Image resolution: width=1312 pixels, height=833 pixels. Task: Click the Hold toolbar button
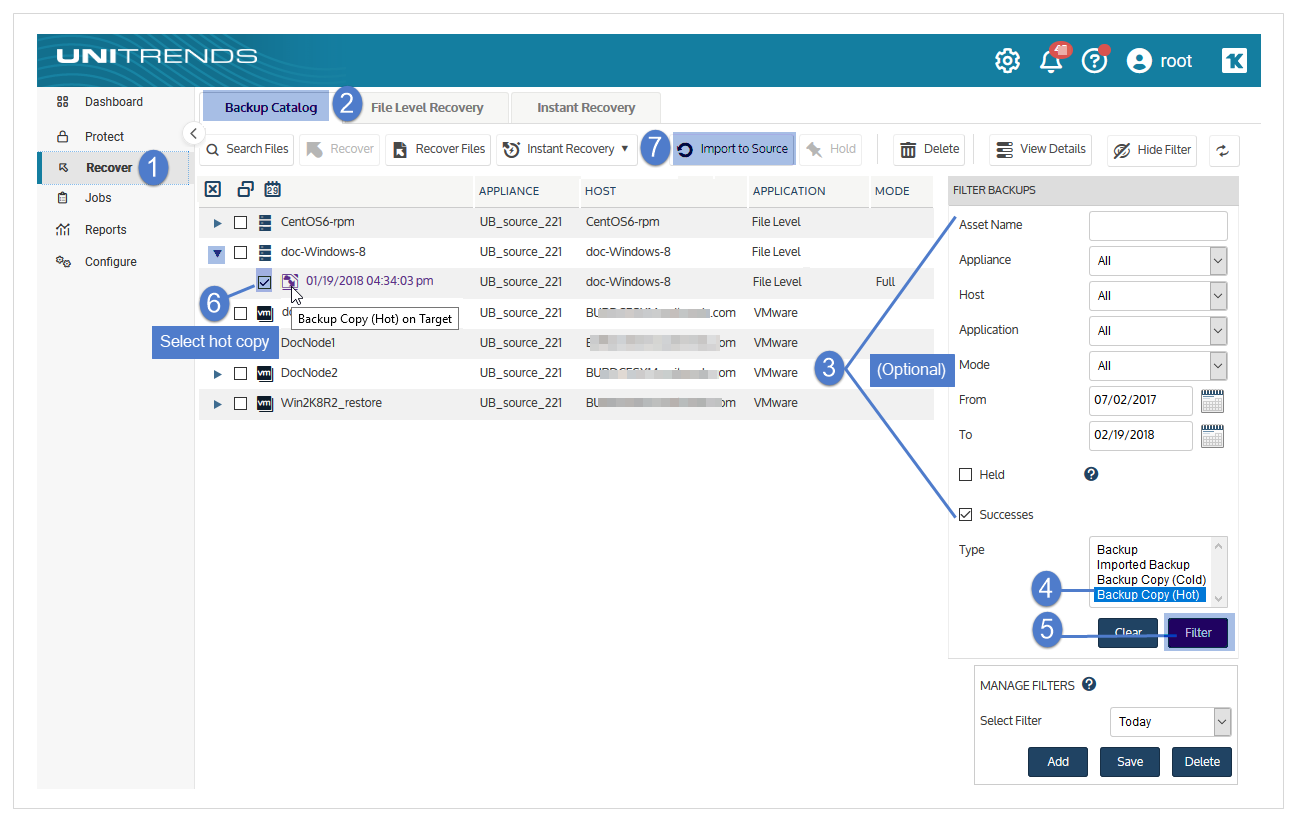pyautogui.click(x=831, y=149)
